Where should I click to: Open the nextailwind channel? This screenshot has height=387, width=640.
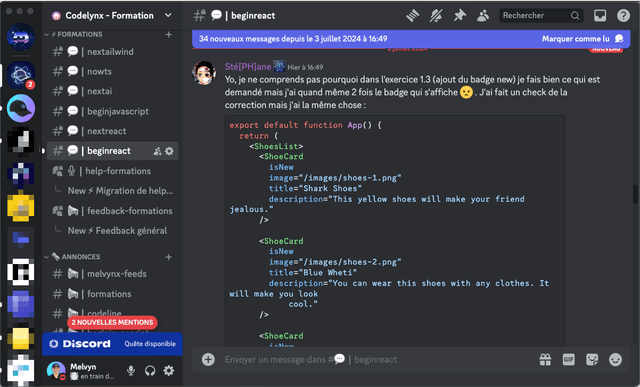click(113, 52)
